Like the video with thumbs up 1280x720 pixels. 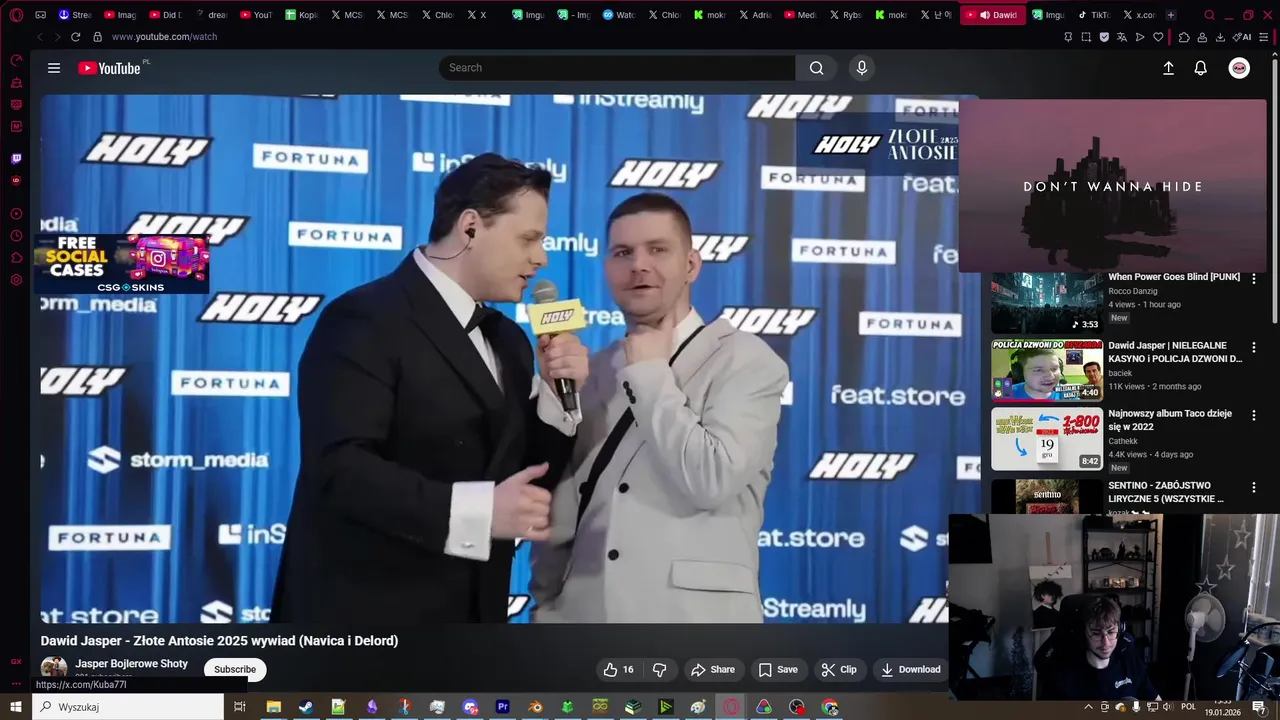[x=618, y=669]
